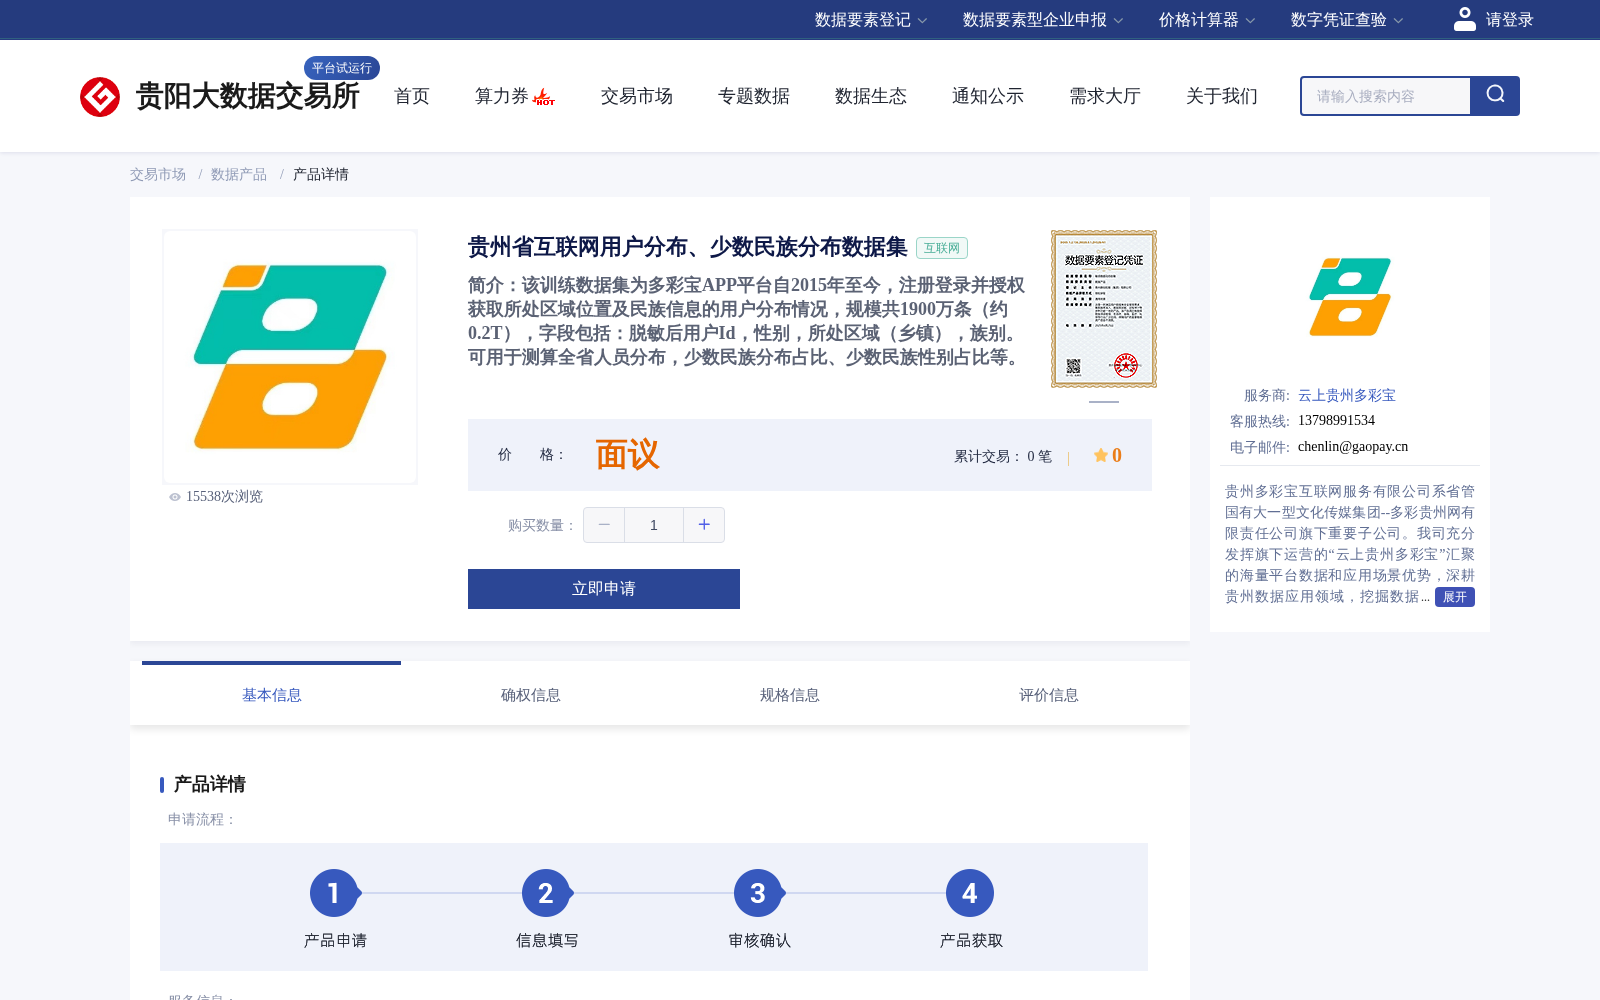
Task: Click the user avatar login icon
Action: pos(1464,19)
